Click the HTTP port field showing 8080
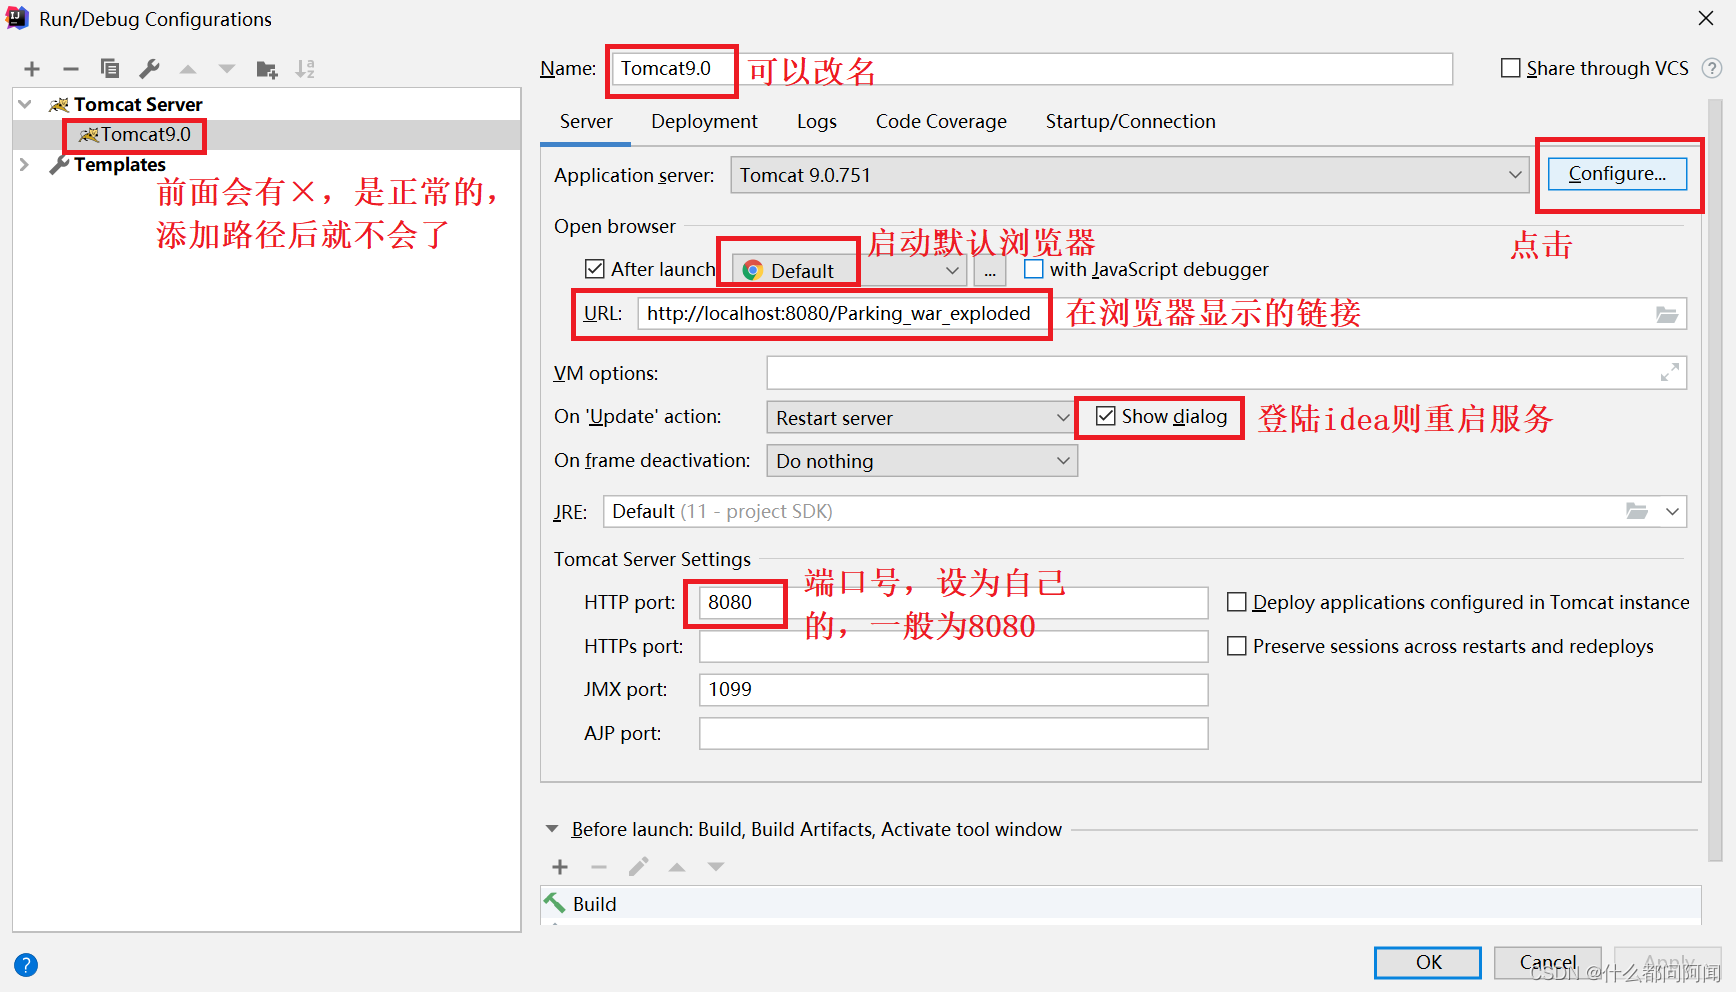This screenshot has height=992, width=1736. point(953,603)
